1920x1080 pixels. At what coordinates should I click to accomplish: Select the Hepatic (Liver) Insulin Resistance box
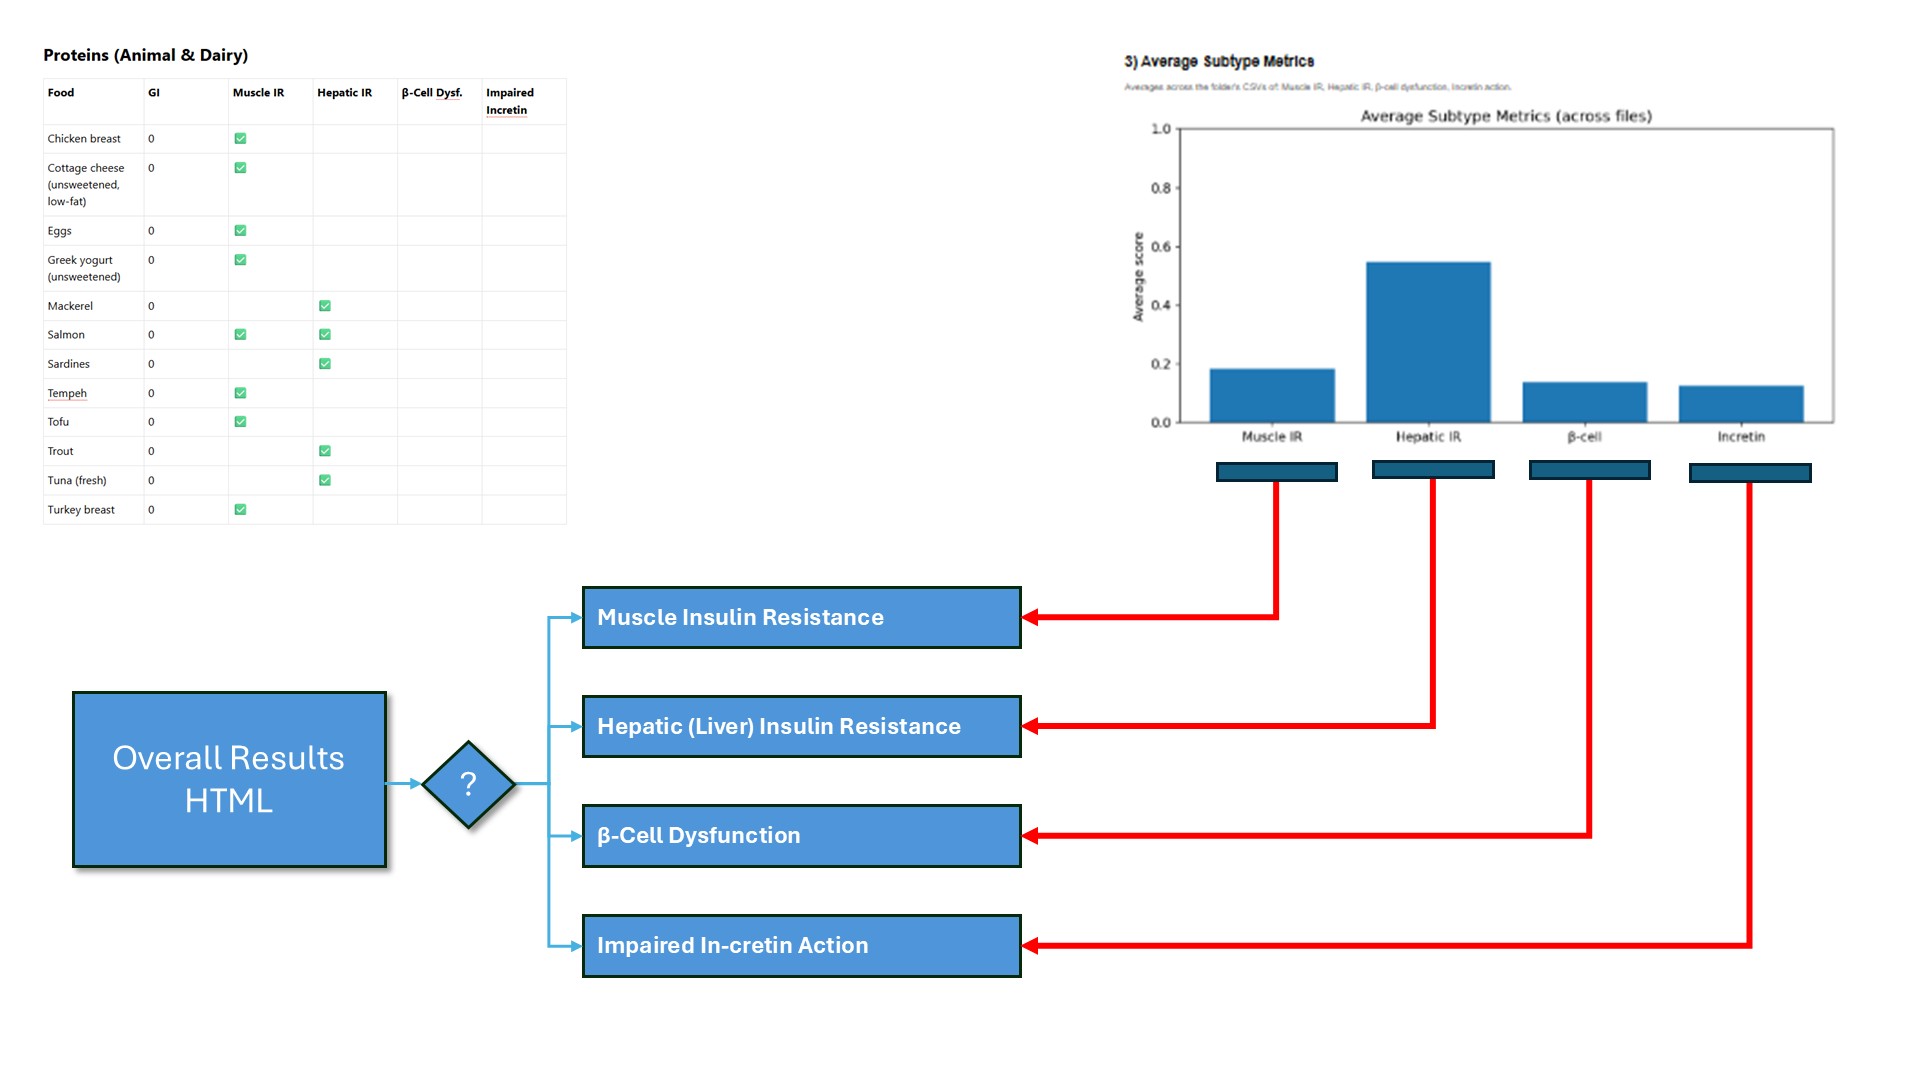(801, 726)
